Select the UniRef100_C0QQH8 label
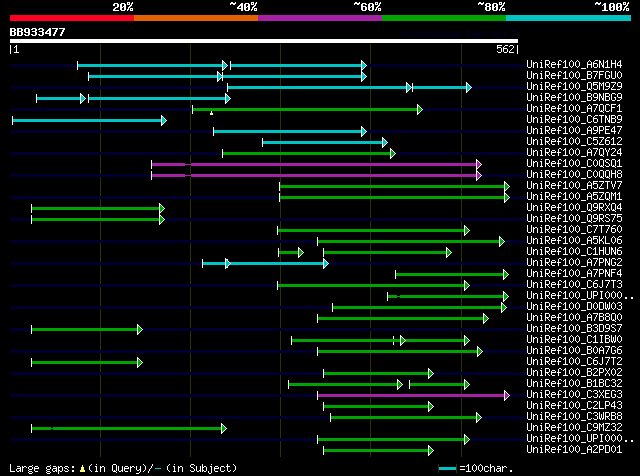Image resolution: width=640 pixels, height=476 pixels. click(574, 175)
